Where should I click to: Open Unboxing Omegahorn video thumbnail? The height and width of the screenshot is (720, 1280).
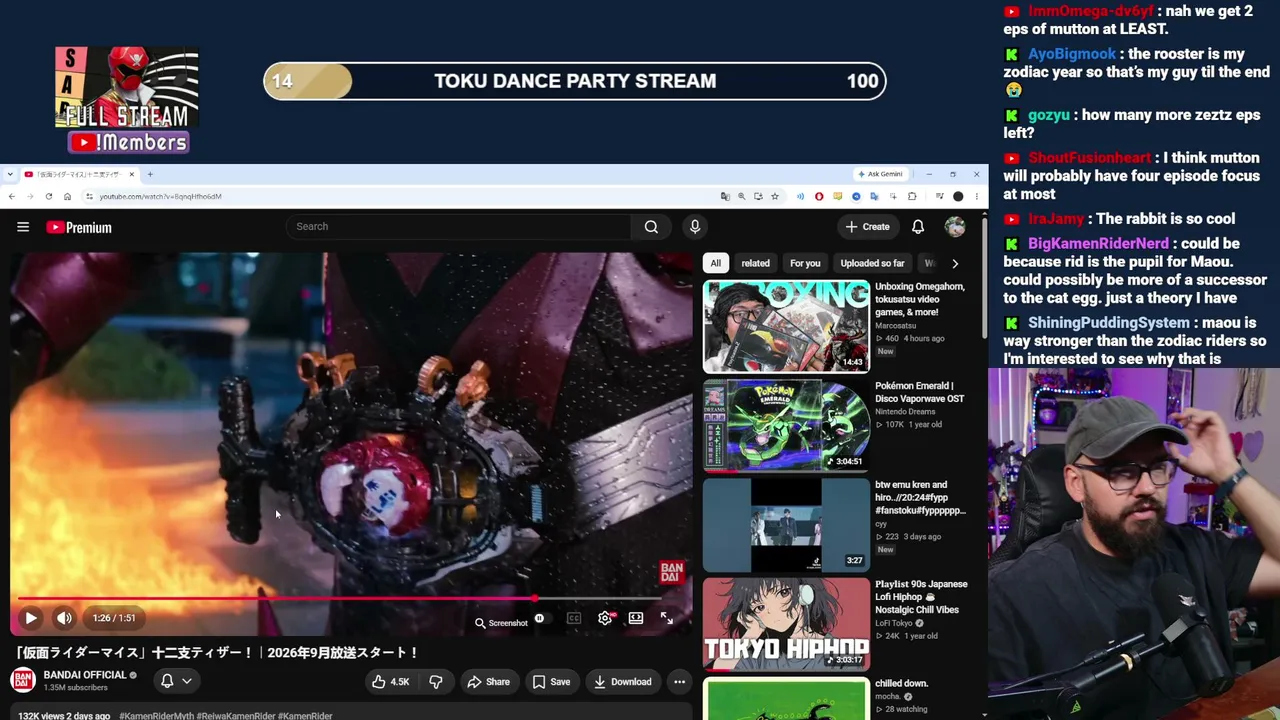coord(786,326)
